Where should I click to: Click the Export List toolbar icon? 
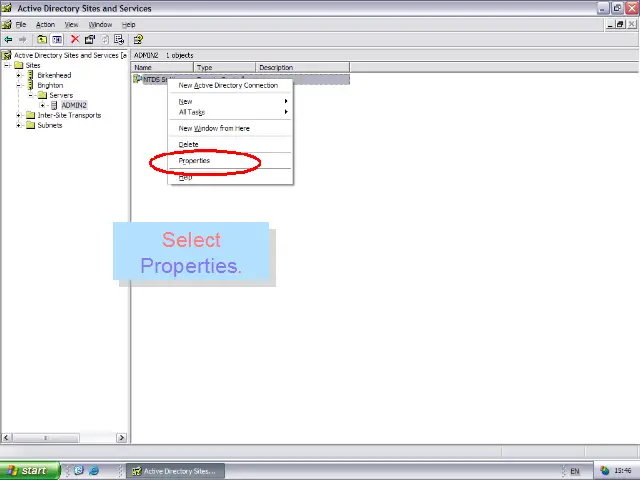(119, 39)
